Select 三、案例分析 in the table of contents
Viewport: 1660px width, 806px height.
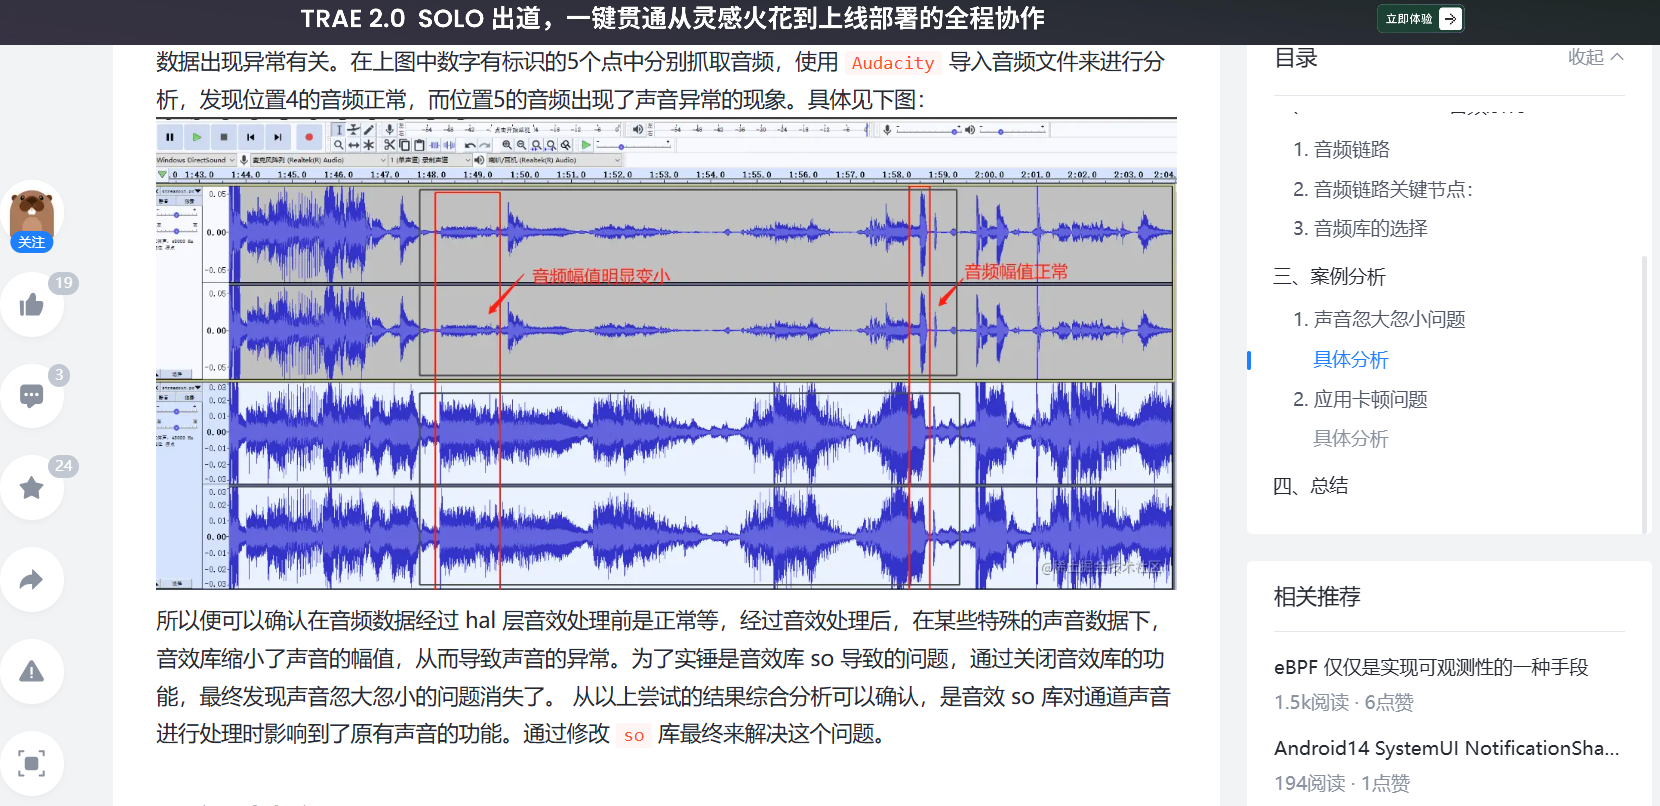coord(1329,277)
